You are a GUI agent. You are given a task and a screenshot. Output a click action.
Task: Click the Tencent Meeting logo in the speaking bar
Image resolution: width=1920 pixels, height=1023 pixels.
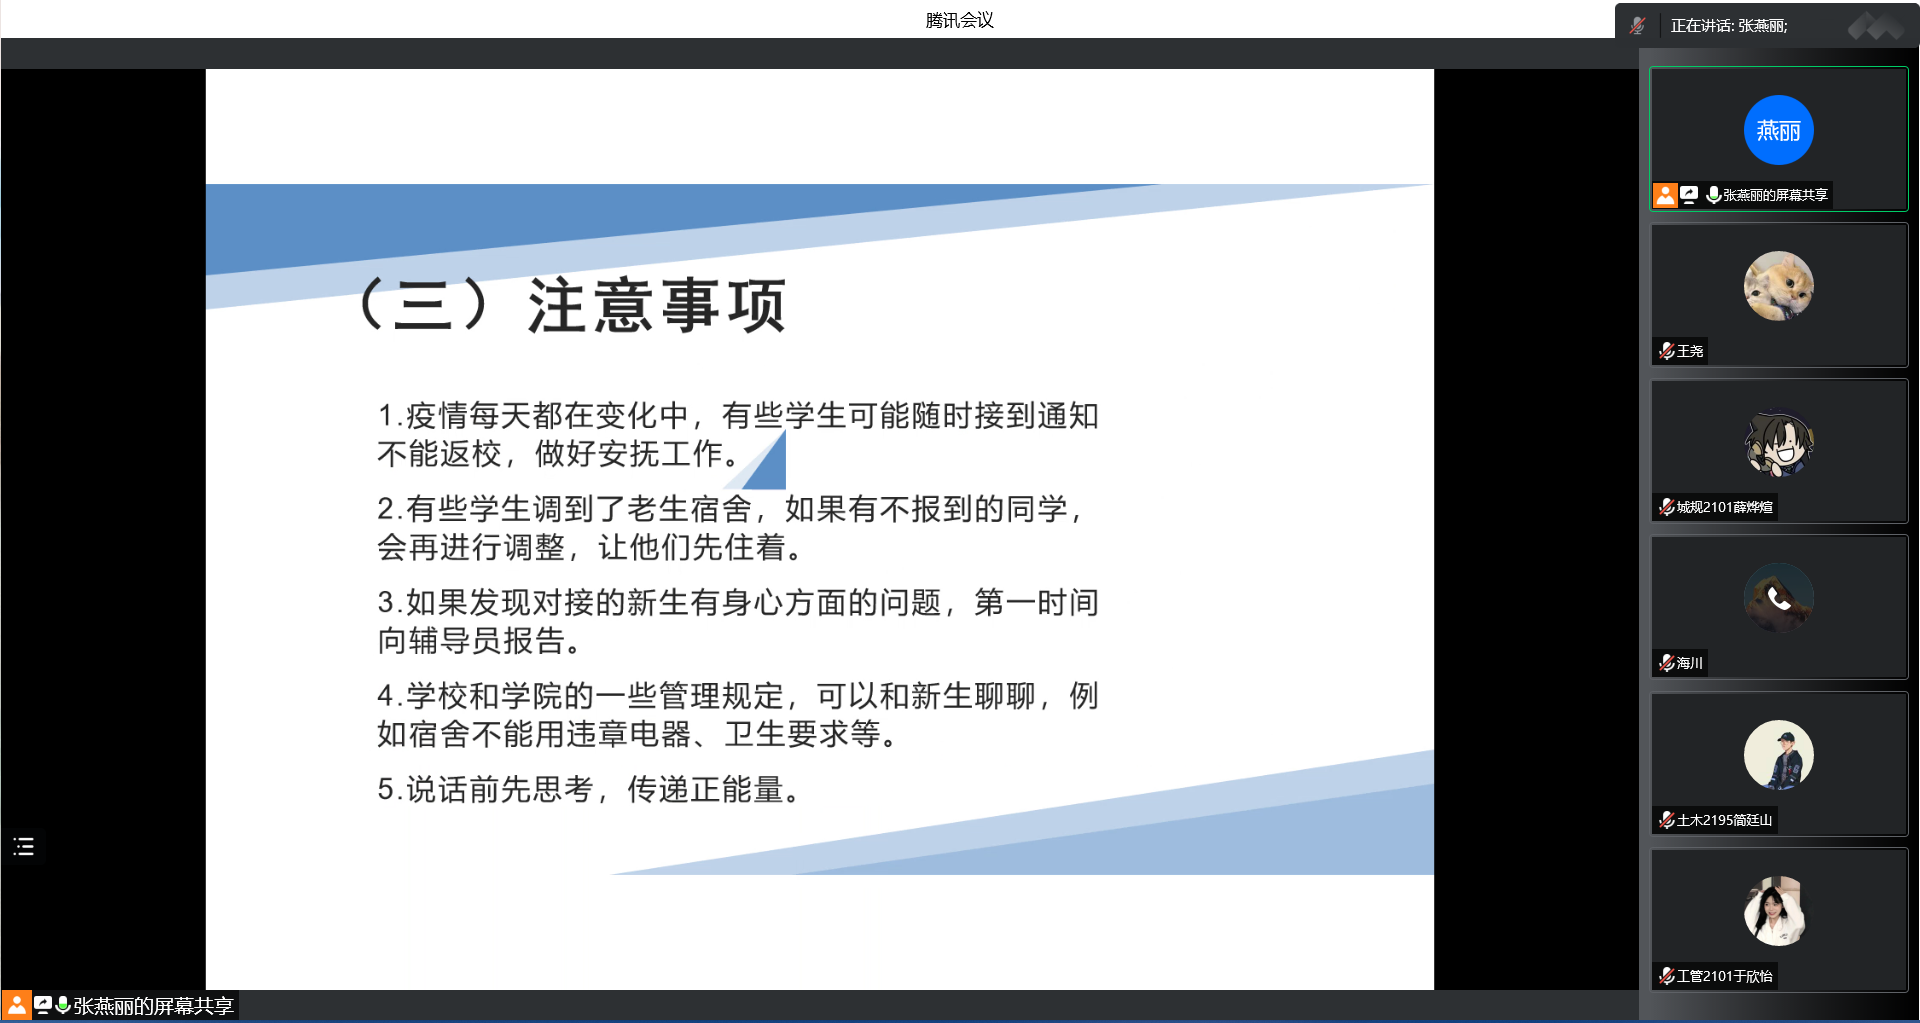[x=1874, y=26]
